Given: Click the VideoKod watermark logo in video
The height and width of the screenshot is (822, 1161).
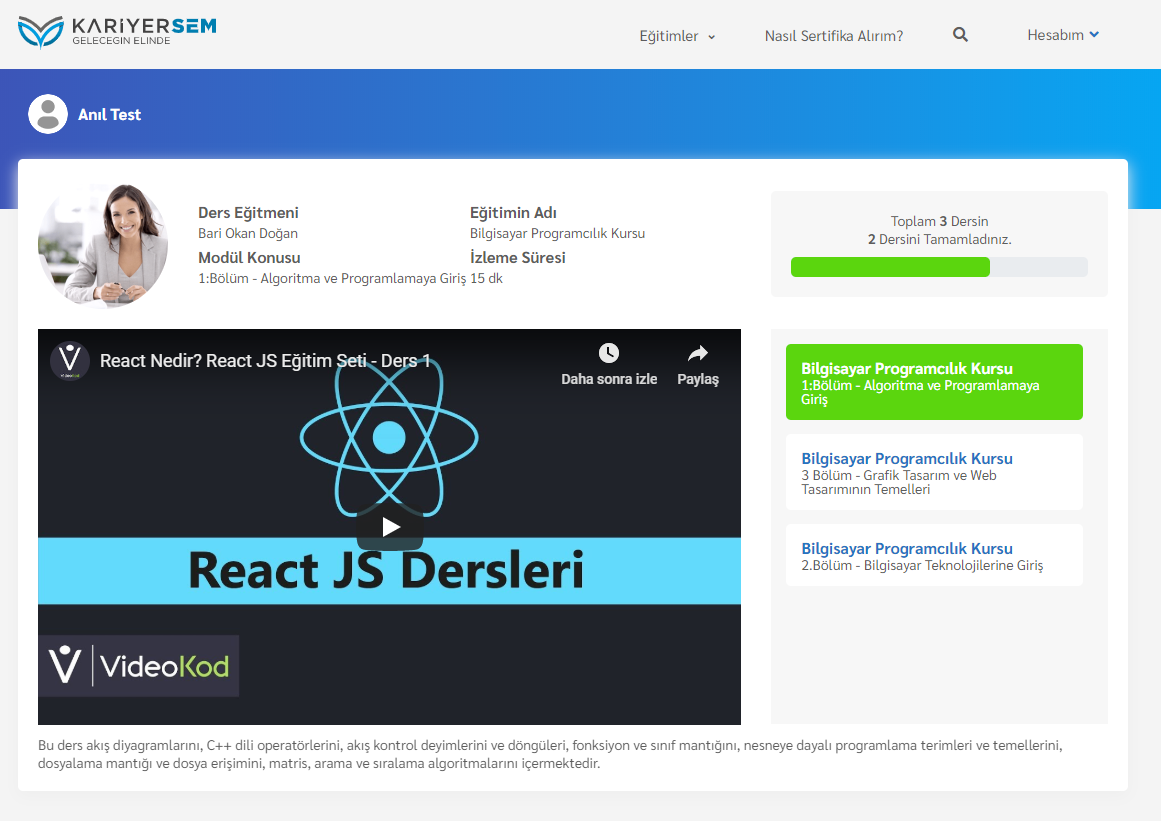Looking at the screenshot, I should pyautogui.click(x=138, y=666).
